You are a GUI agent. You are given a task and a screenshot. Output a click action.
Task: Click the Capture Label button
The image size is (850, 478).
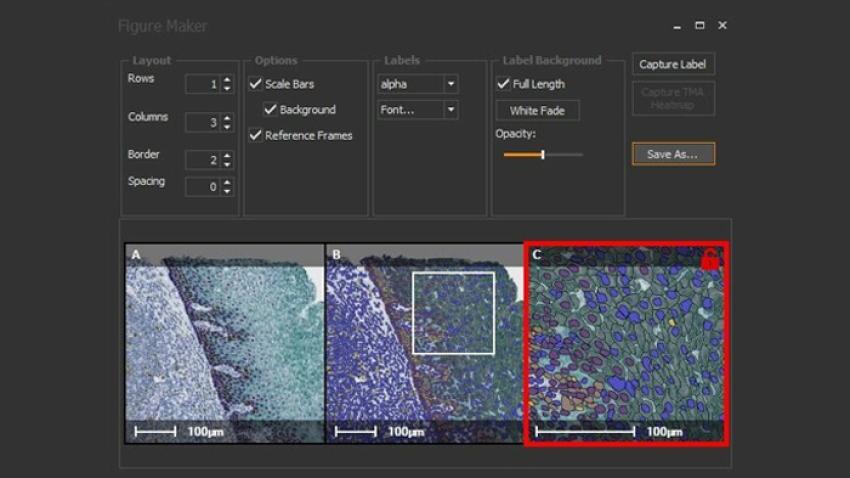coord(673,65)
